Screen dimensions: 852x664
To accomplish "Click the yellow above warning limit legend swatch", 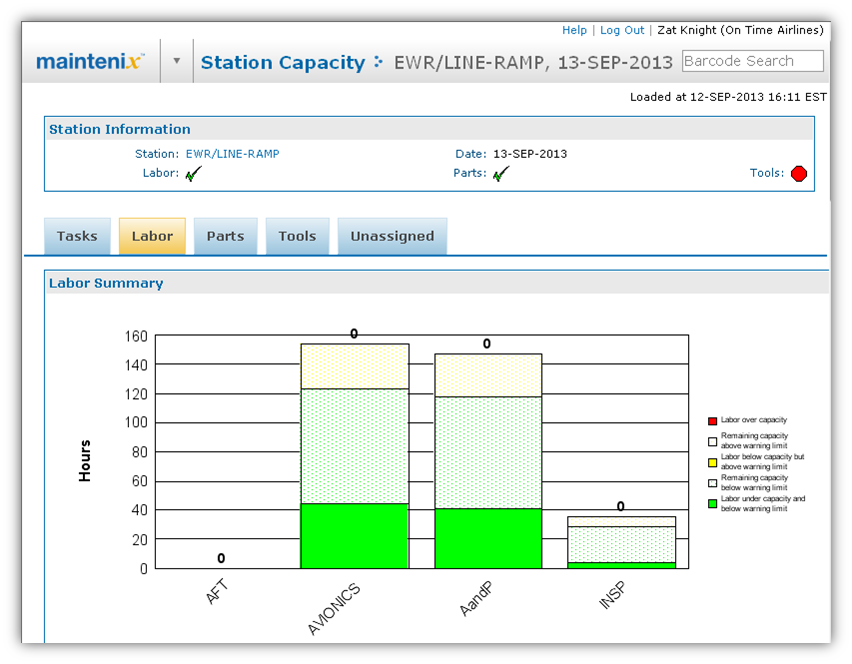I will tap(712, 461).
